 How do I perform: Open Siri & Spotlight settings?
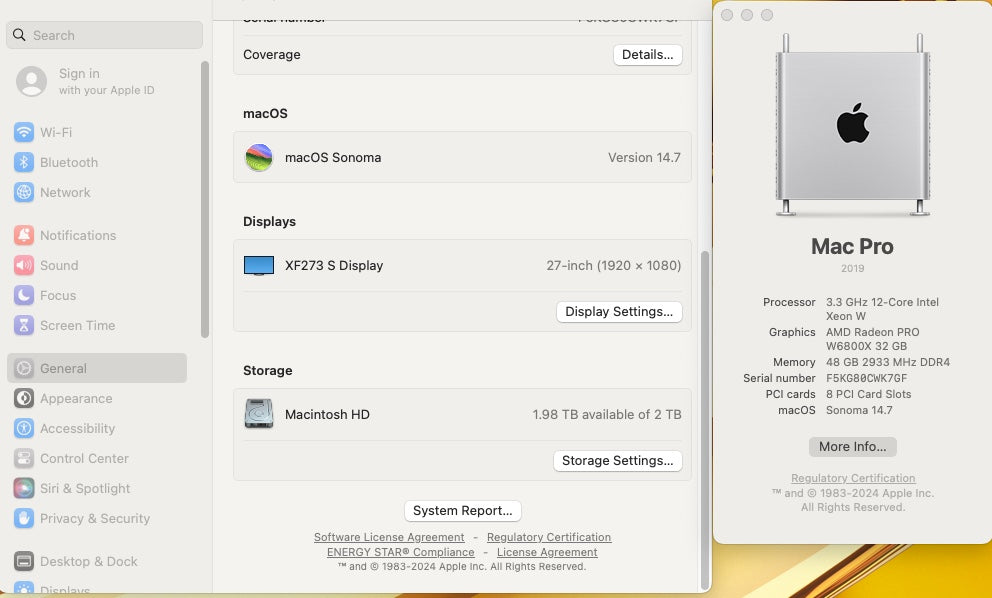(23, 488)
